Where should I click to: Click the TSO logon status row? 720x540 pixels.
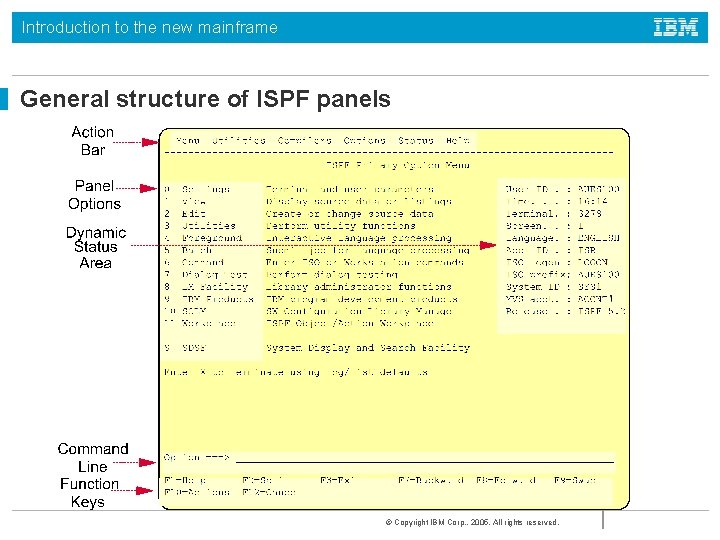557,263
